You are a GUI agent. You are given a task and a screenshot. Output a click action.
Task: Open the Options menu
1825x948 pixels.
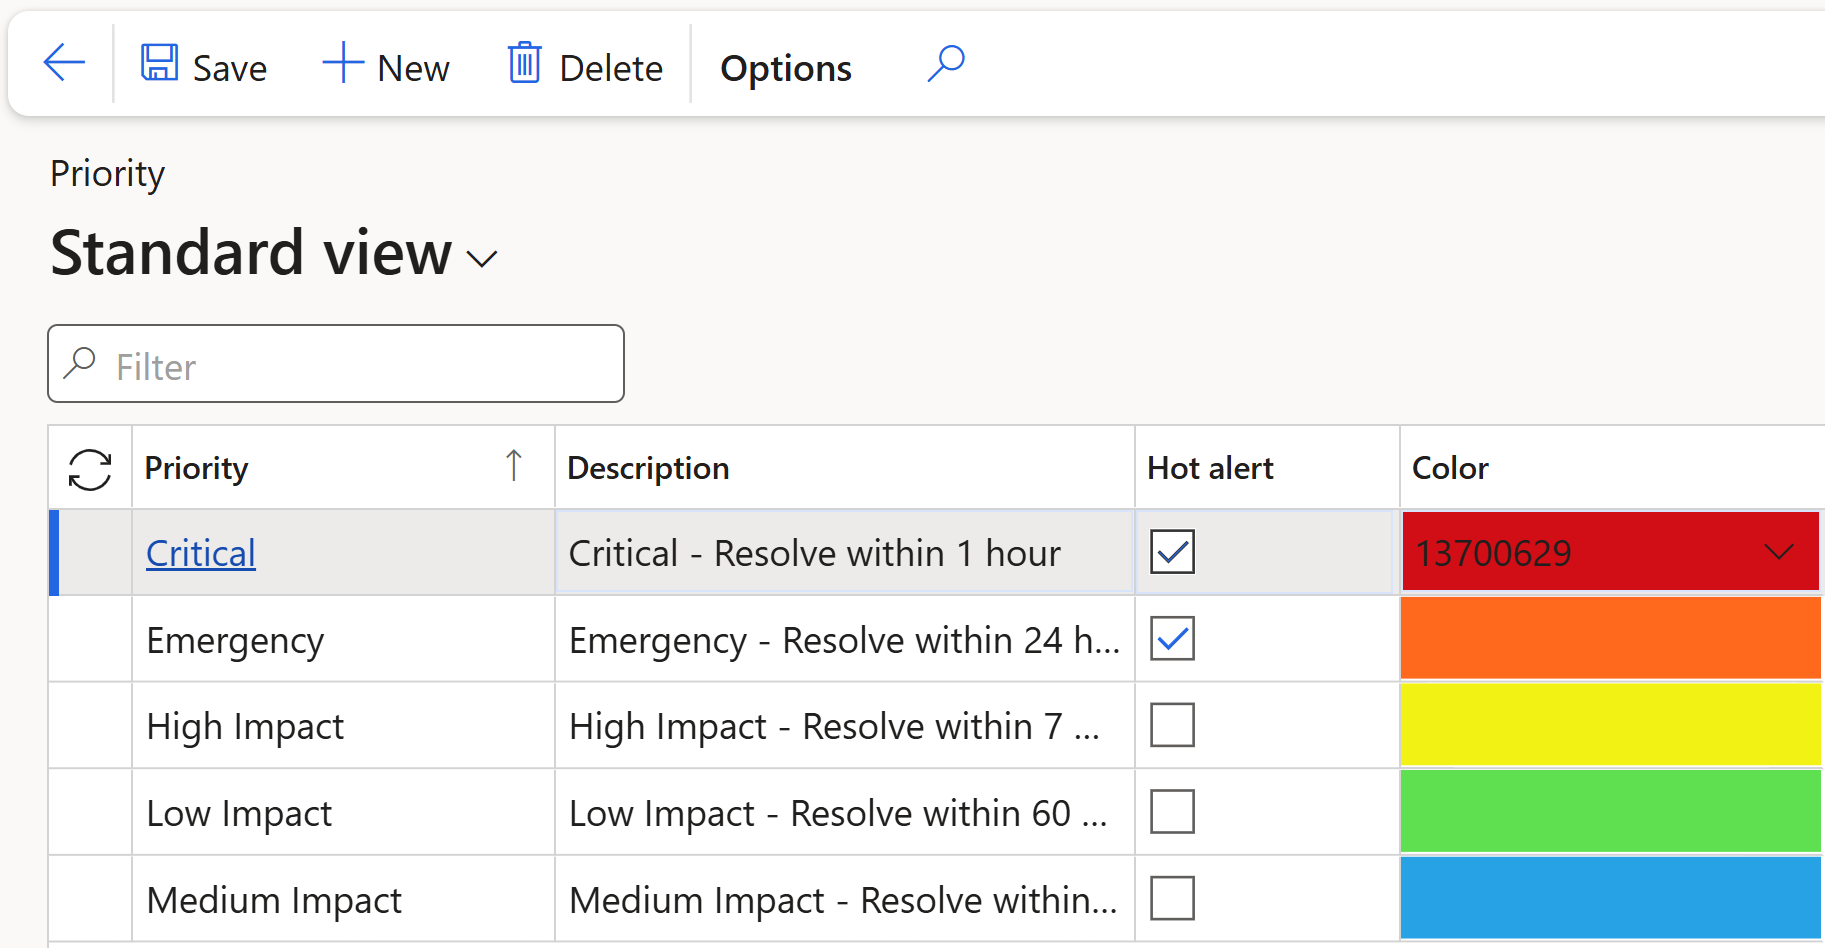click(x=785, y=66)
